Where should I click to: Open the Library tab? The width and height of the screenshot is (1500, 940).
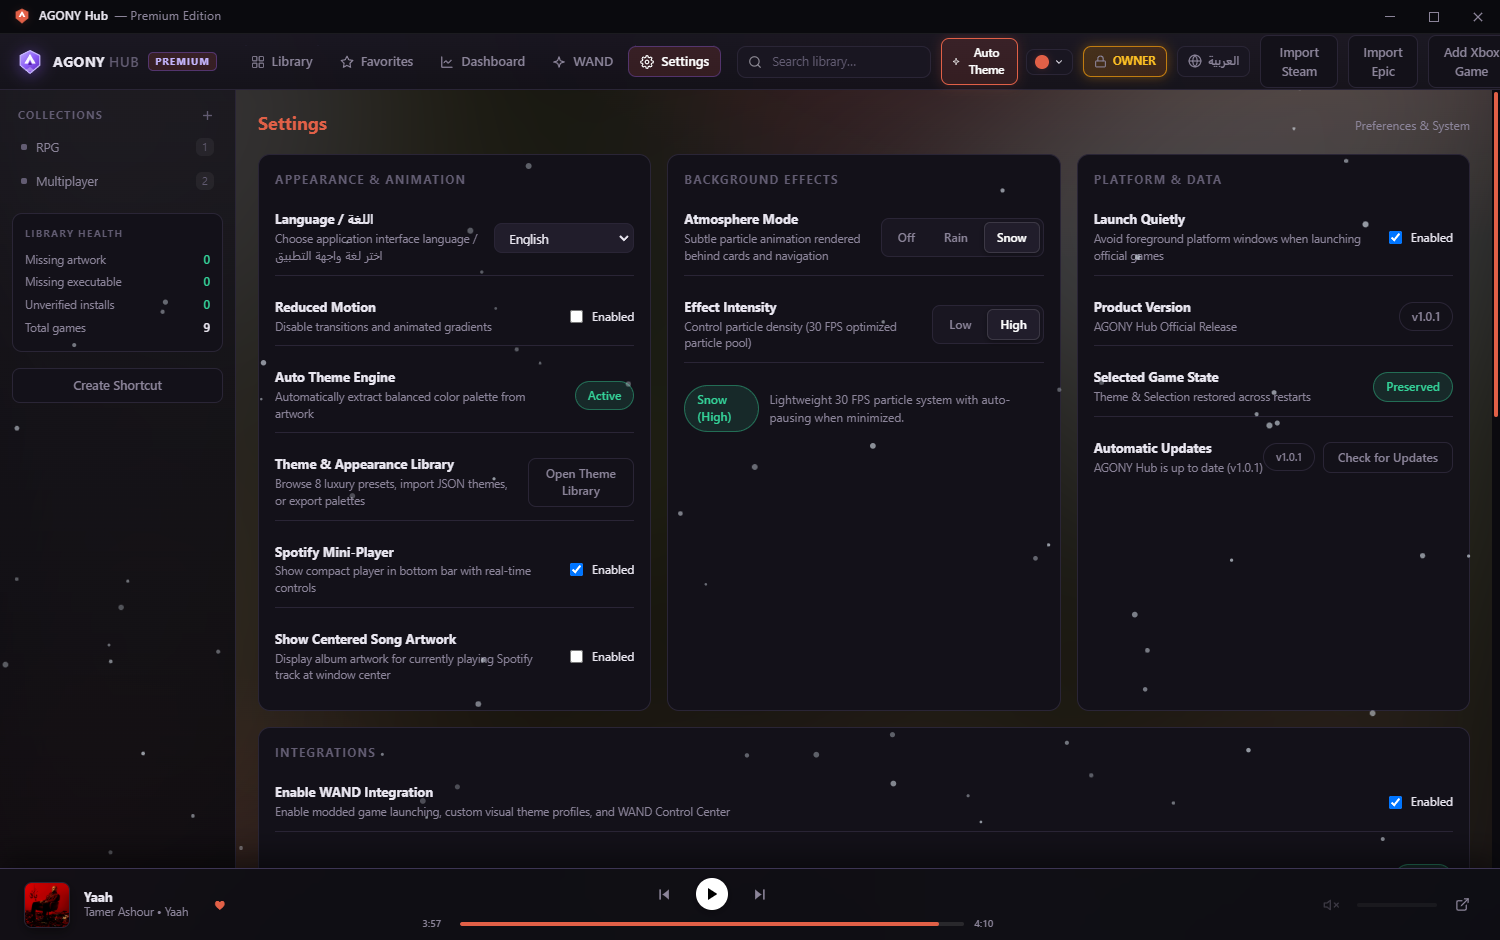coord(282,62)
